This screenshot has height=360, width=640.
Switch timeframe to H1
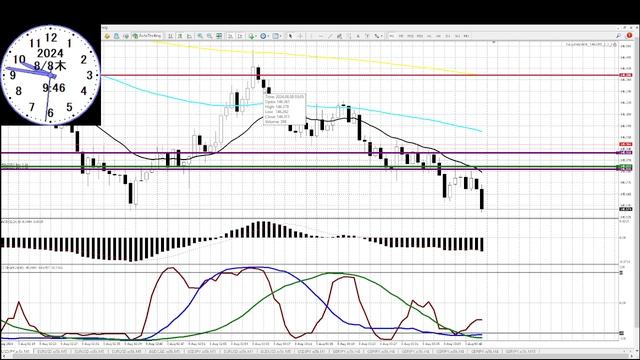point(429,36)
